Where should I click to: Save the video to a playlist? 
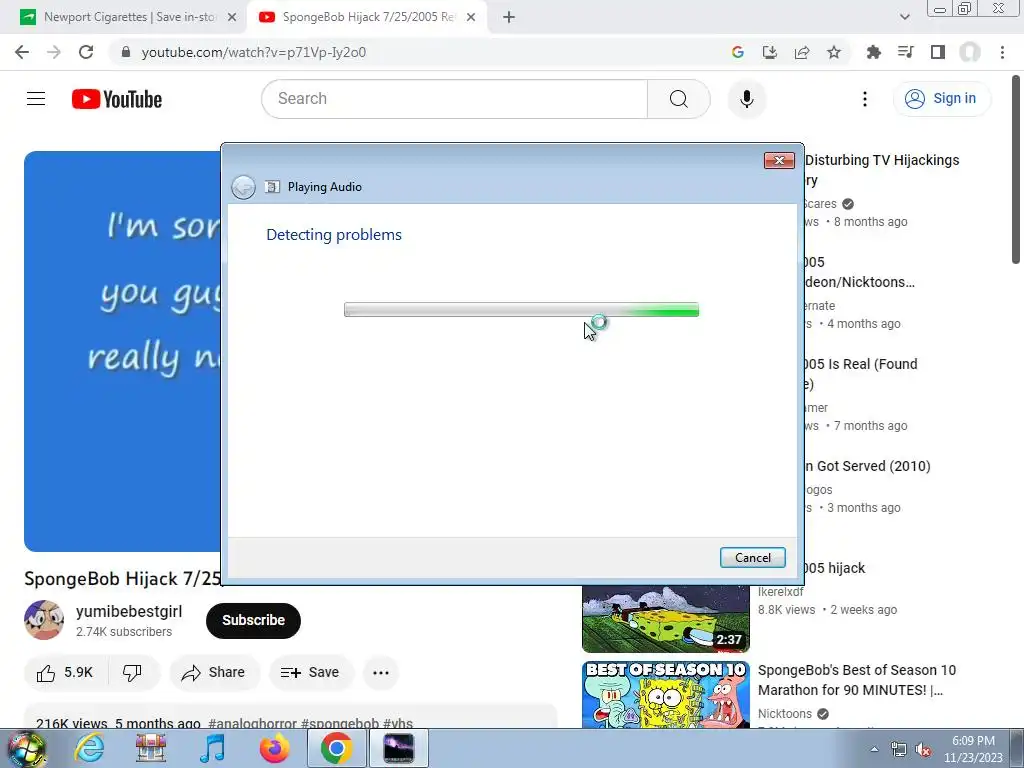[310, 673]
